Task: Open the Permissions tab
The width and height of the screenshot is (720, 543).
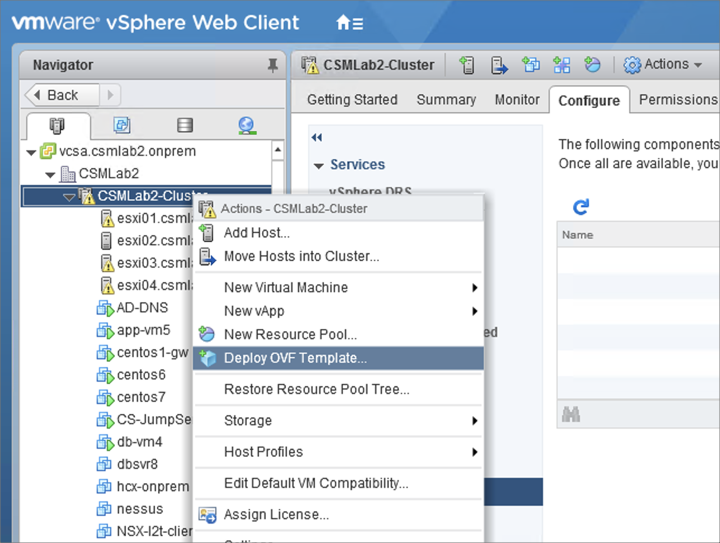Action: (x=678, y=100)
